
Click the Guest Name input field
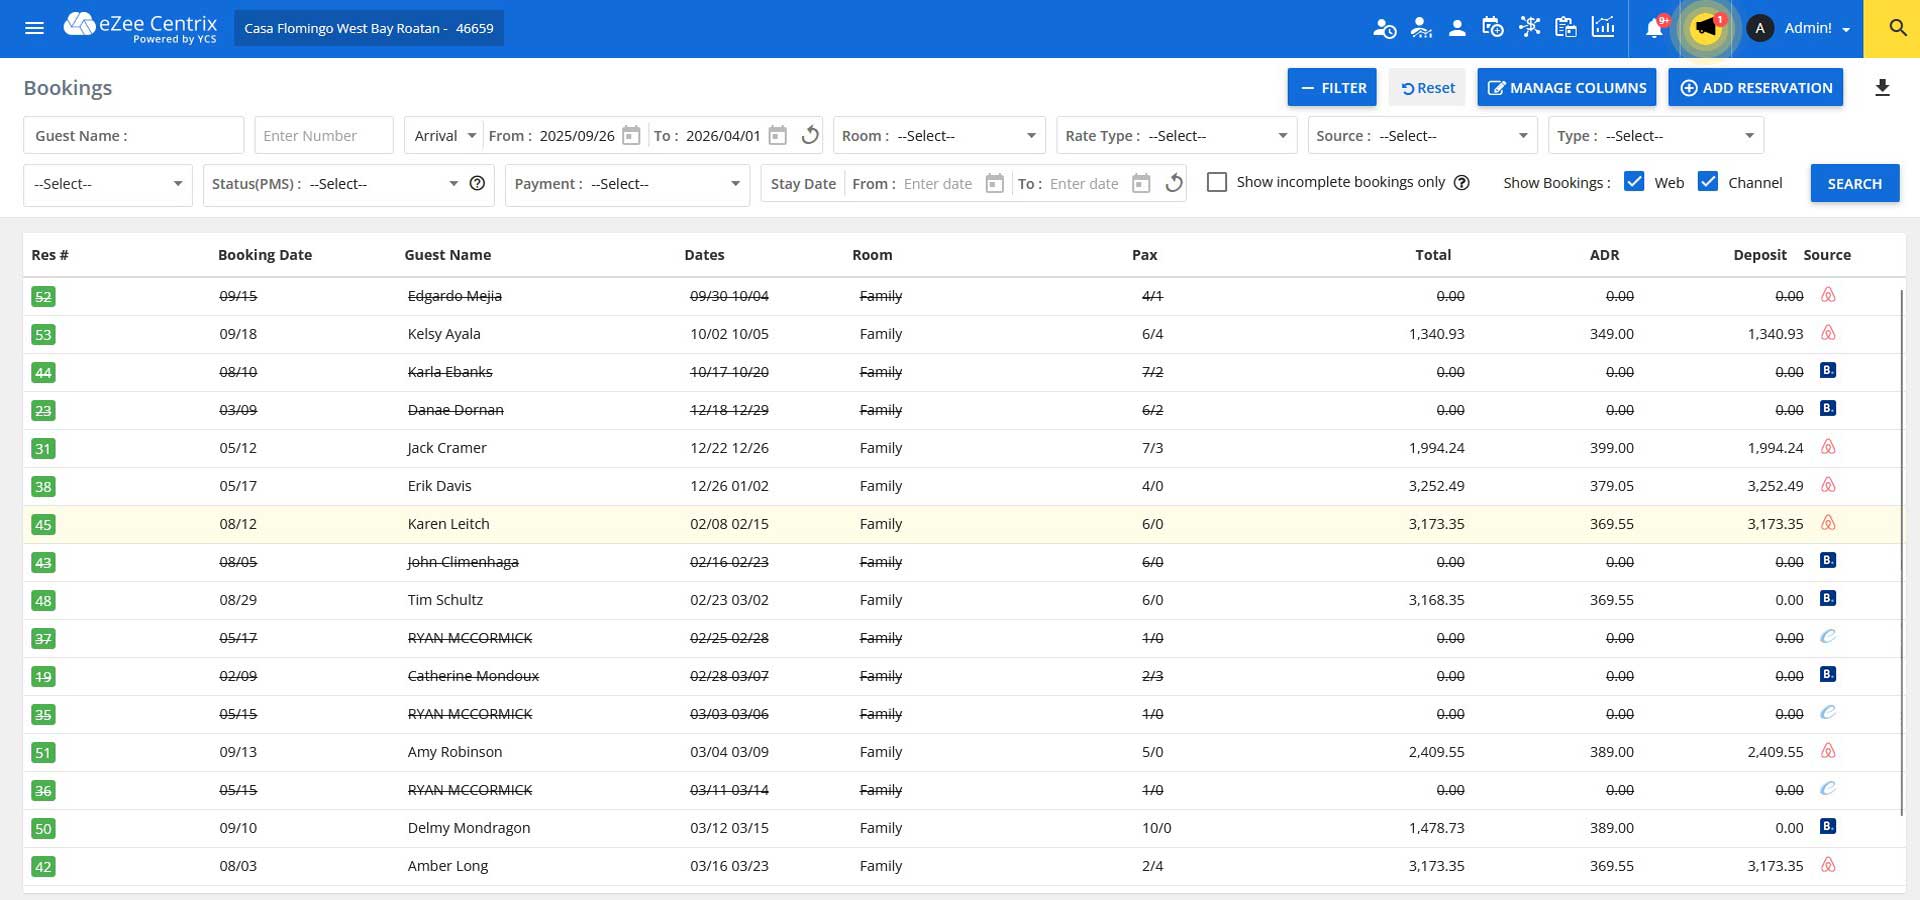point(134,136)
